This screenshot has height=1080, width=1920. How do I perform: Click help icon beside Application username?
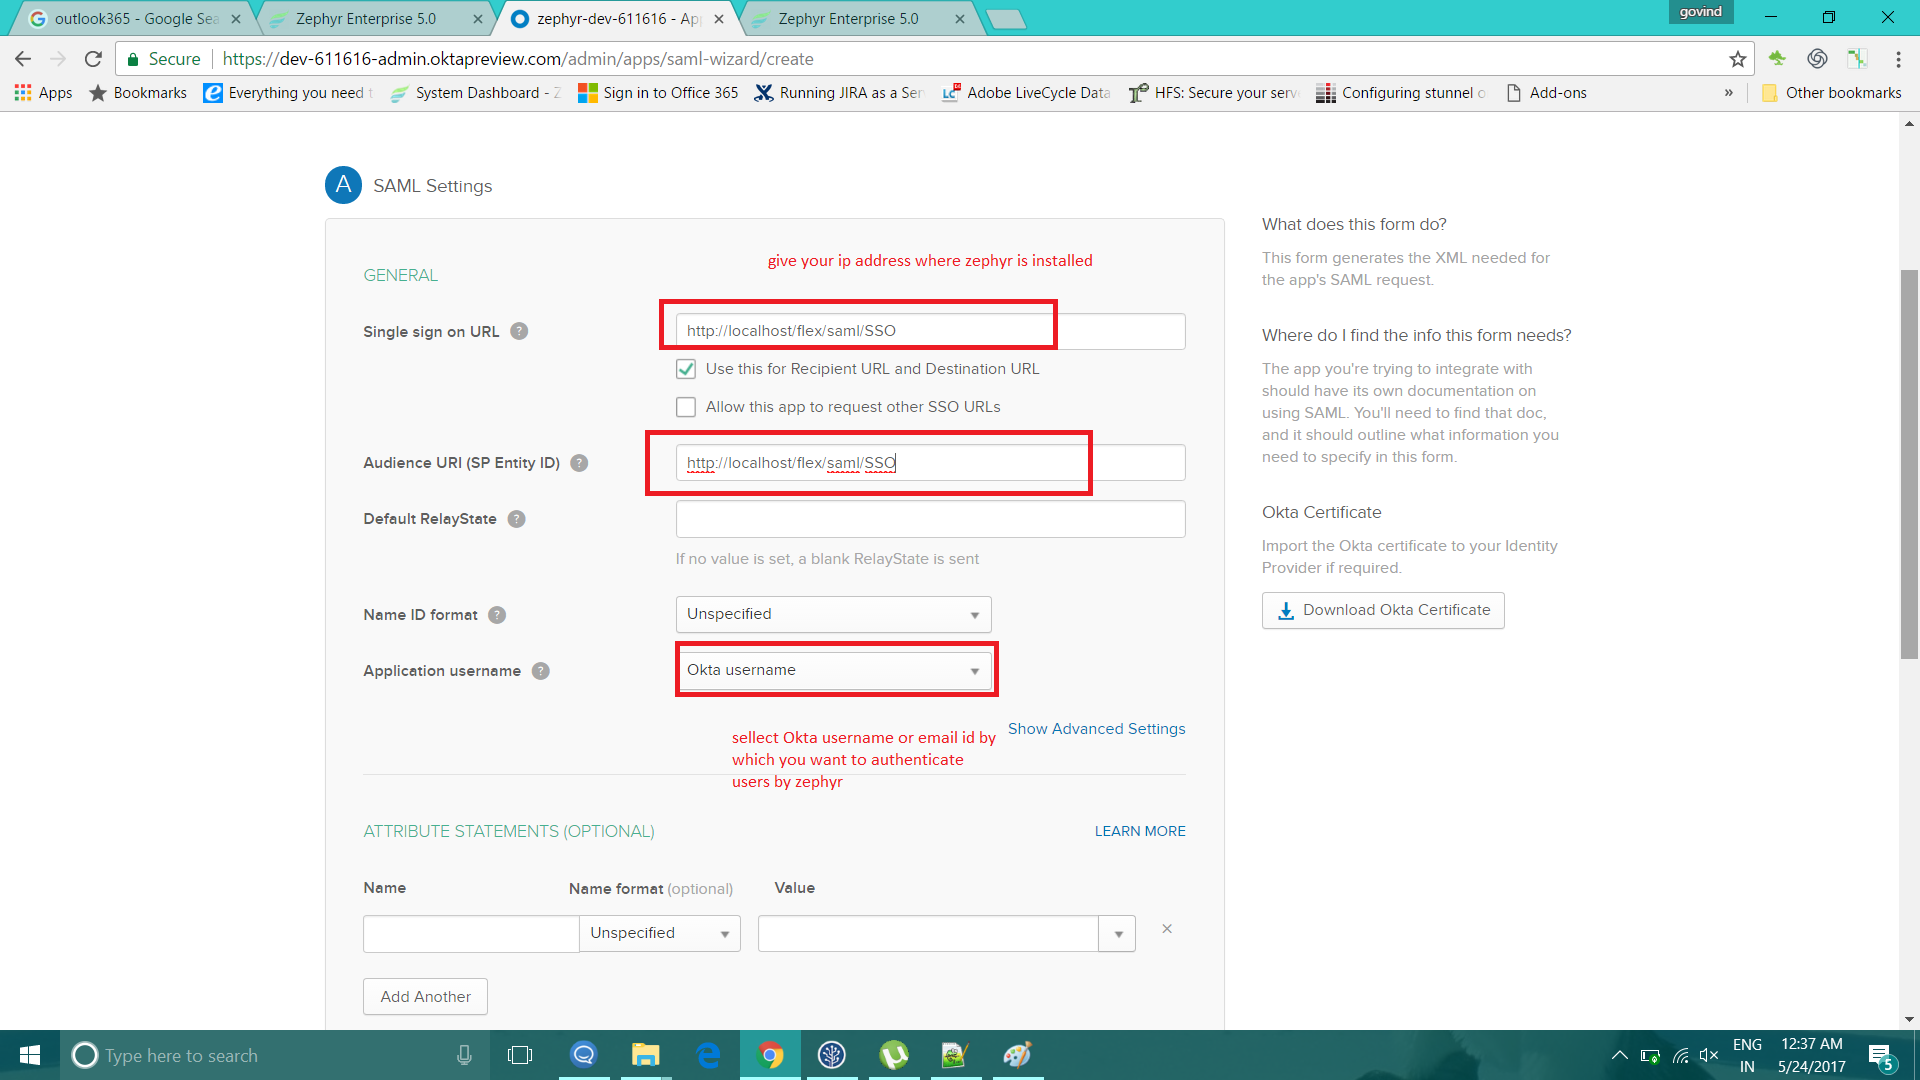click(541, 671)
